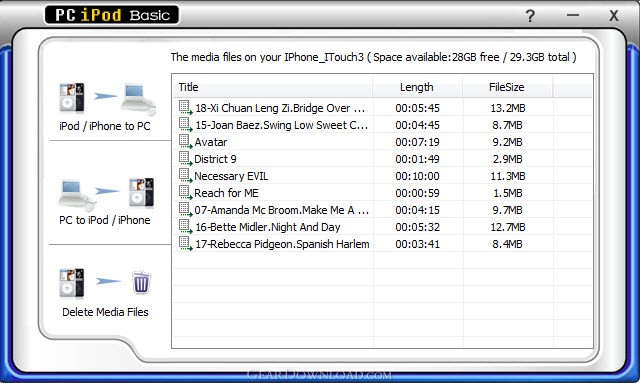The width and height of the screenshot is (640, 383).
Task: Click the file size 2.9MB for District 9
Action: click(x=507, y=159)
